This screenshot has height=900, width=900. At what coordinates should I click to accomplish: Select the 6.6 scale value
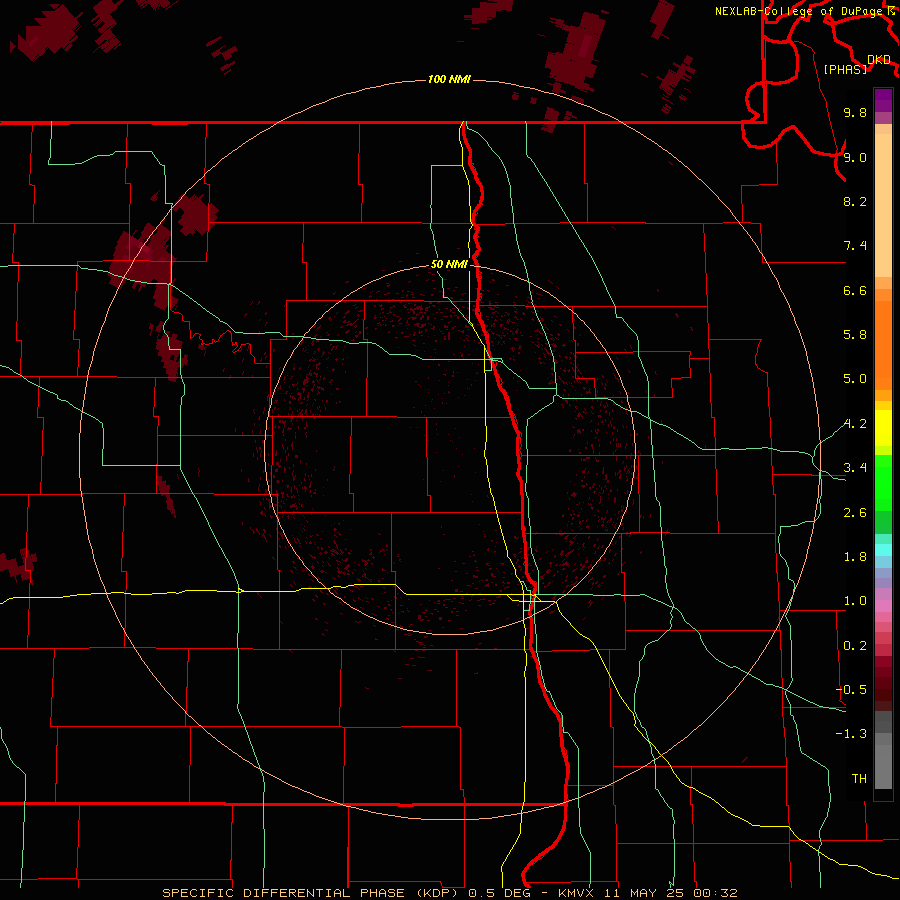point(855,290)
